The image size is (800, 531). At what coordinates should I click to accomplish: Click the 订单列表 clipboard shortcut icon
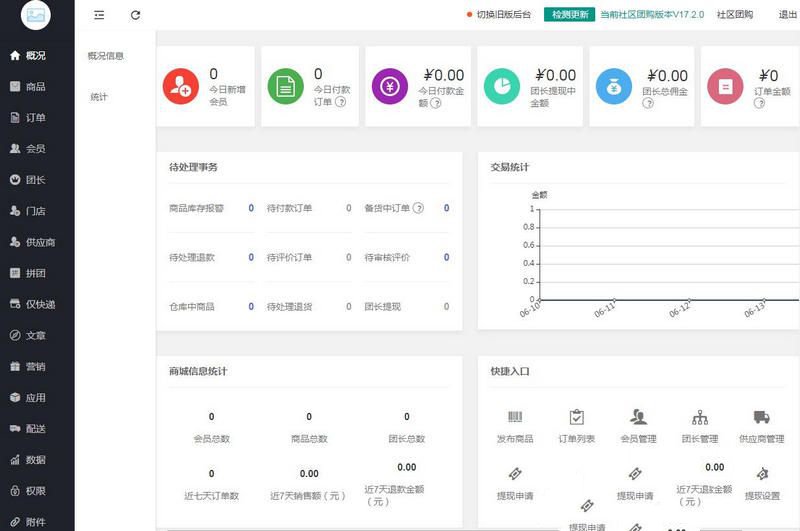pyautogui.click(x=577, y=417)
